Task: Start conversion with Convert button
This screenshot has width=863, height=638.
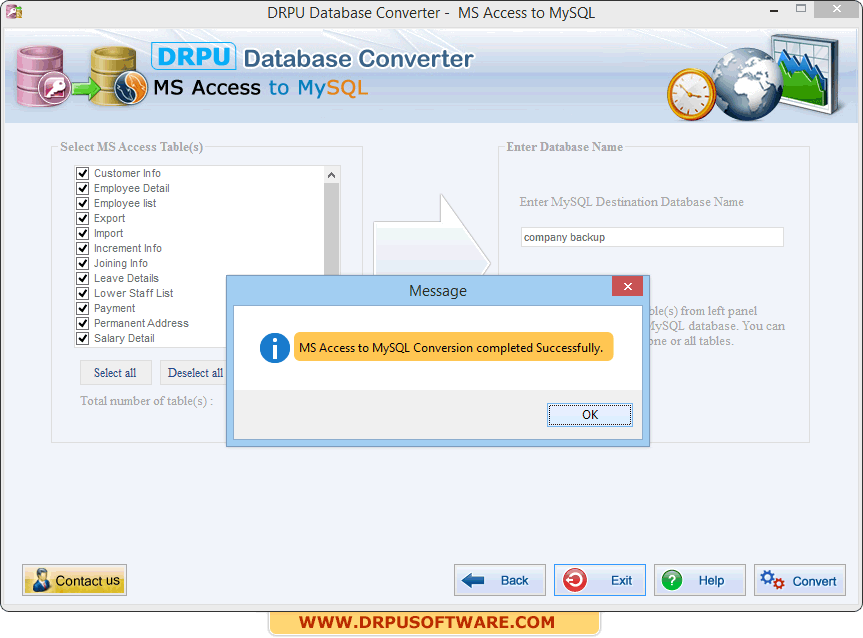Action: pyautogui.click(x=800, y=580)
